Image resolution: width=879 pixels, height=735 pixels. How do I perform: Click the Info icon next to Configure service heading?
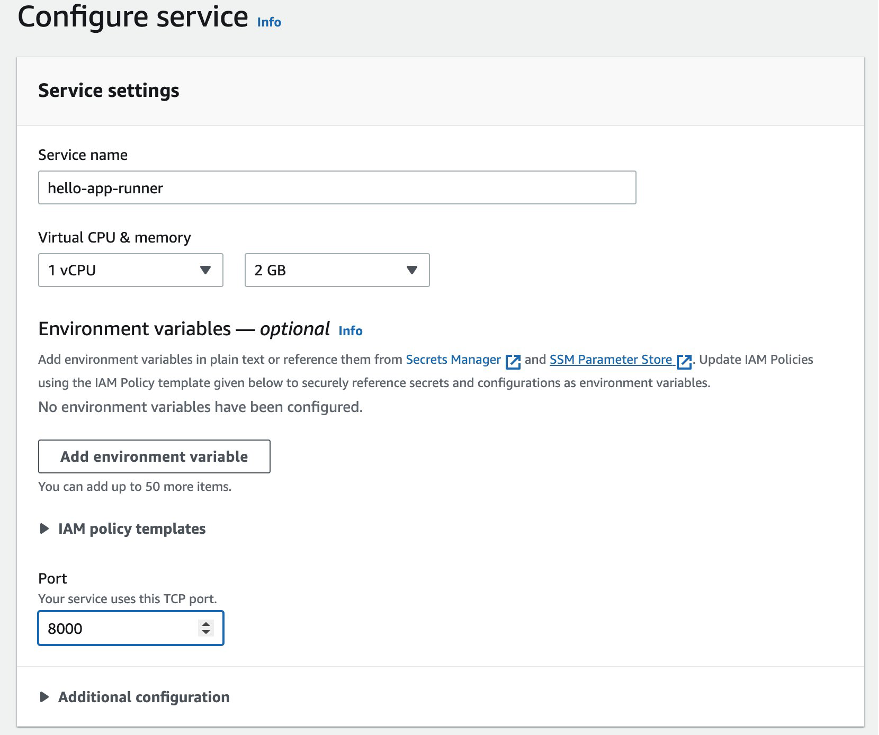[x=268, y=22]
